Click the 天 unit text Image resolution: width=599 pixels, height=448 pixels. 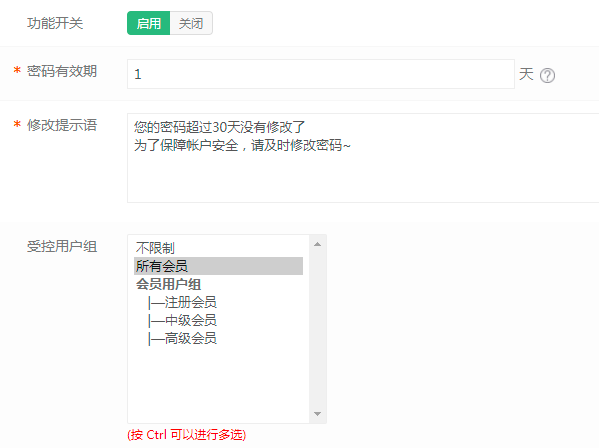pos(526,74)
